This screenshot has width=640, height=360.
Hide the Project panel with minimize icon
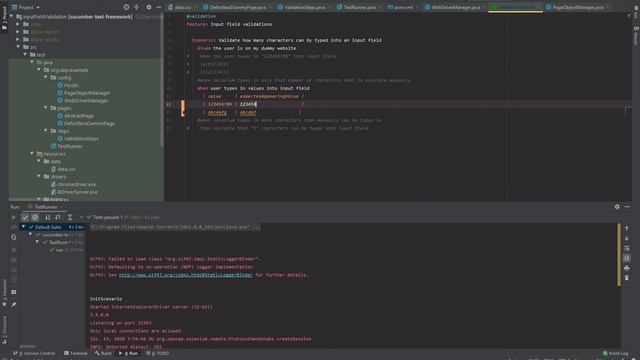(x=158, y=7)
